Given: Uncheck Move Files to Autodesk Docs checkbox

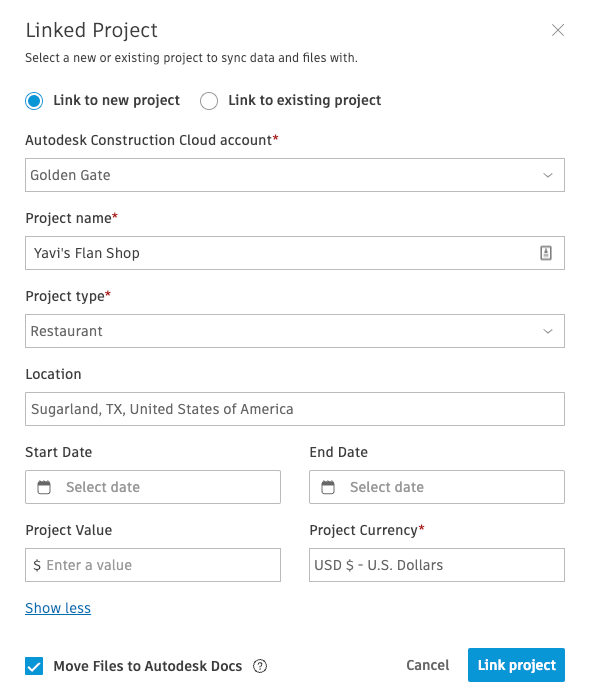Looking at the screenshot, I should (x=34, y=666).
